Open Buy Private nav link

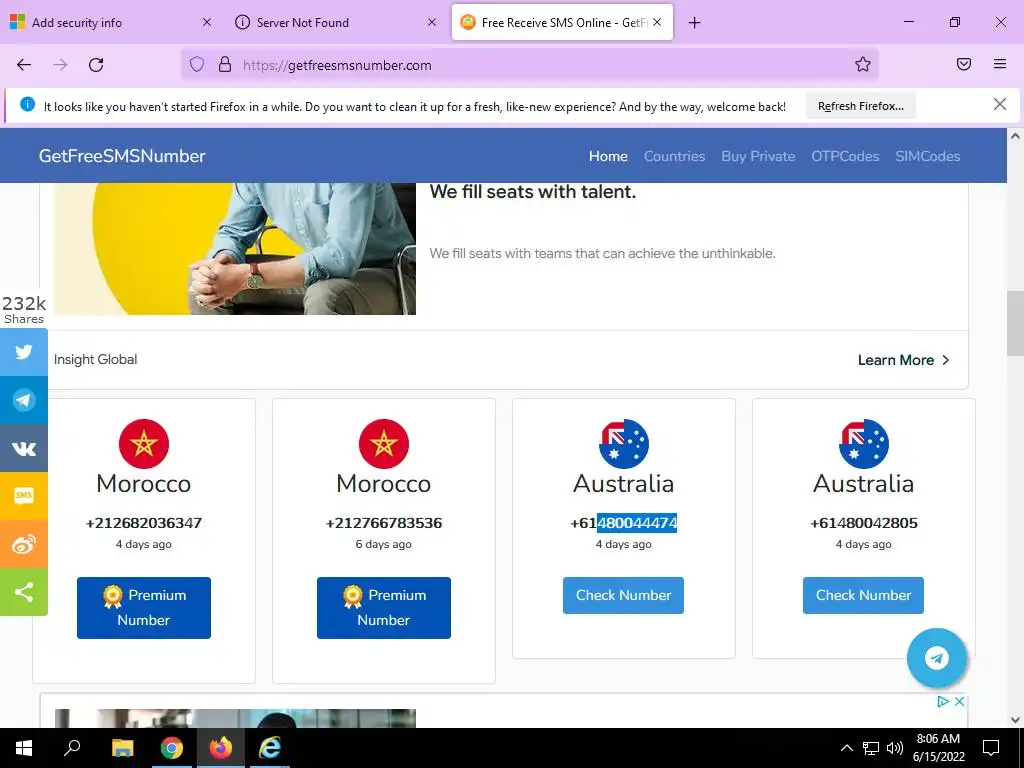coord(758,156)
